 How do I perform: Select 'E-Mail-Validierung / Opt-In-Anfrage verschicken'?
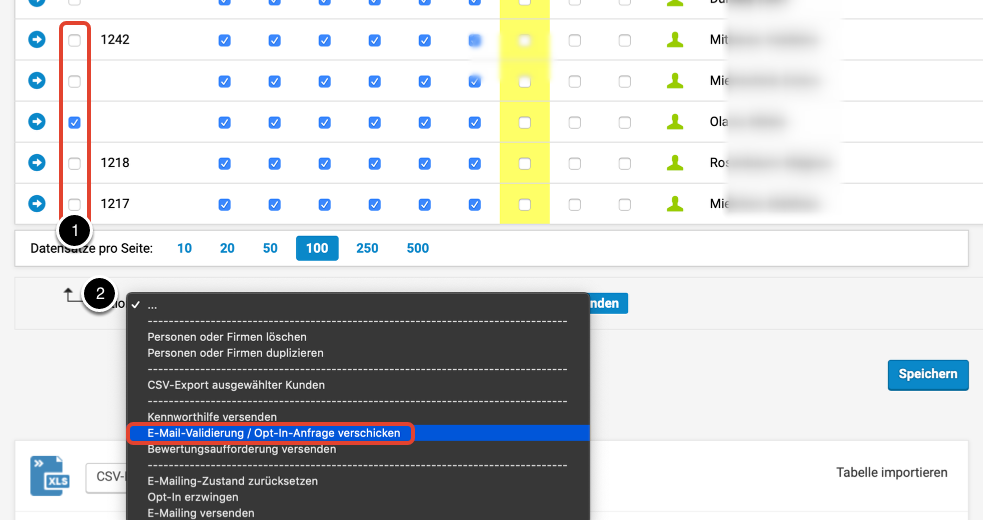point(273,433)
